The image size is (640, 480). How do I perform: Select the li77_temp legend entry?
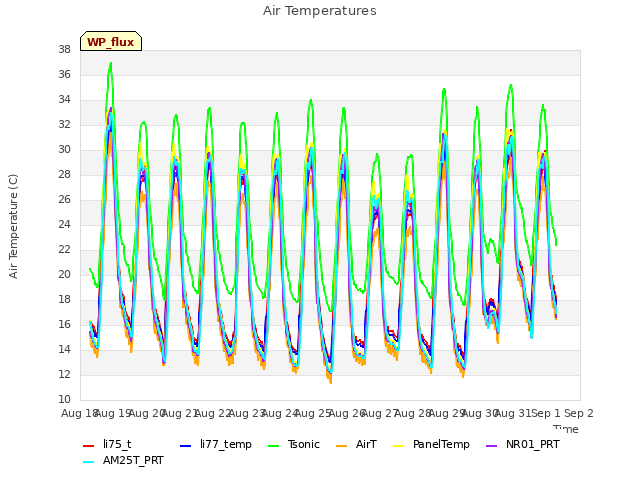tap(216, 444)
